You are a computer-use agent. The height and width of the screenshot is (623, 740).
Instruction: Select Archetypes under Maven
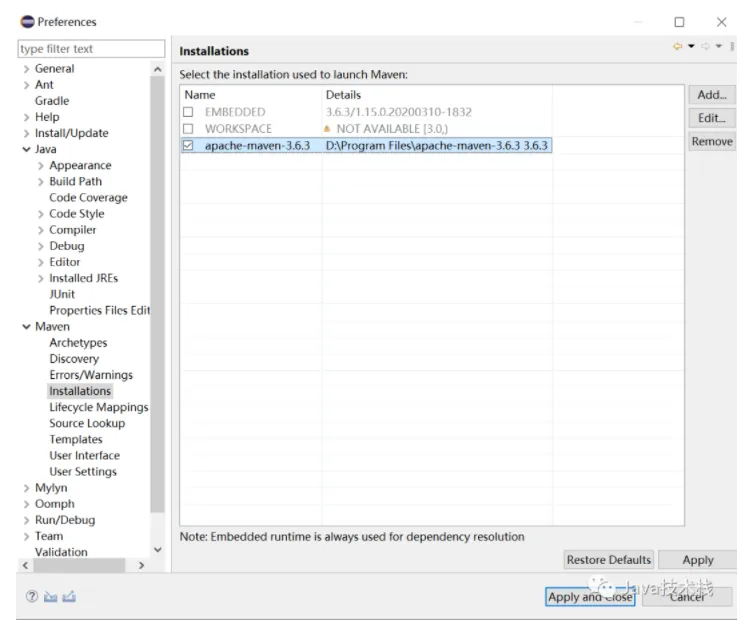tap(78, 343)
